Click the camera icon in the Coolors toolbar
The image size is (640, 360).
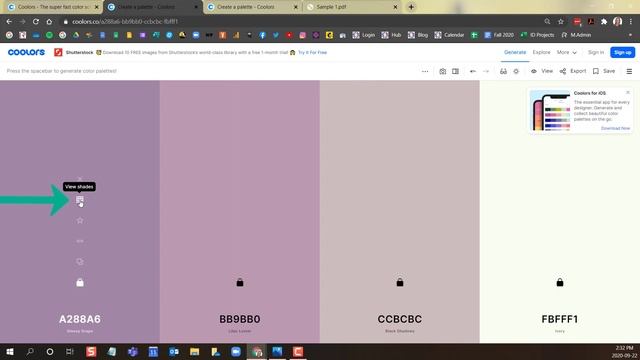coord(442,71)
